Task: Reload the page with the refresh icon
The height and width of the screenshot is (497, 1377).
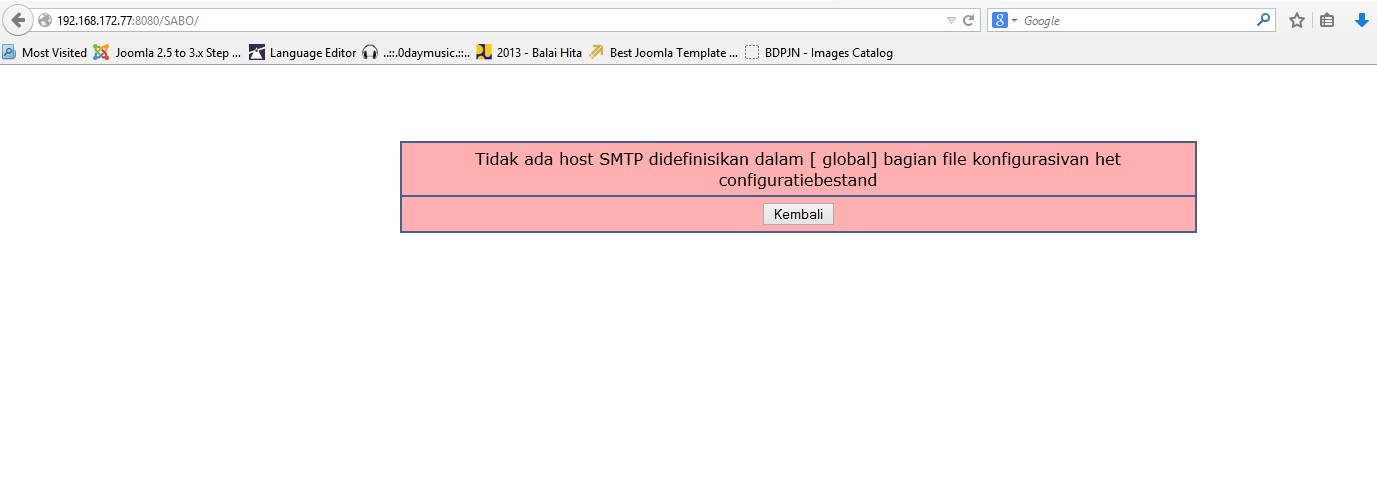Action: [x=968, y=20]
